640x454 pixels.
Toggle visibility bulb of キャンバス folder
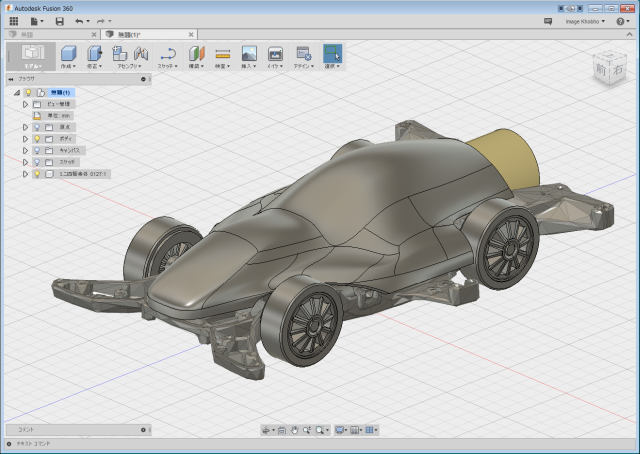pyautogui.click(x=37, y=151)
